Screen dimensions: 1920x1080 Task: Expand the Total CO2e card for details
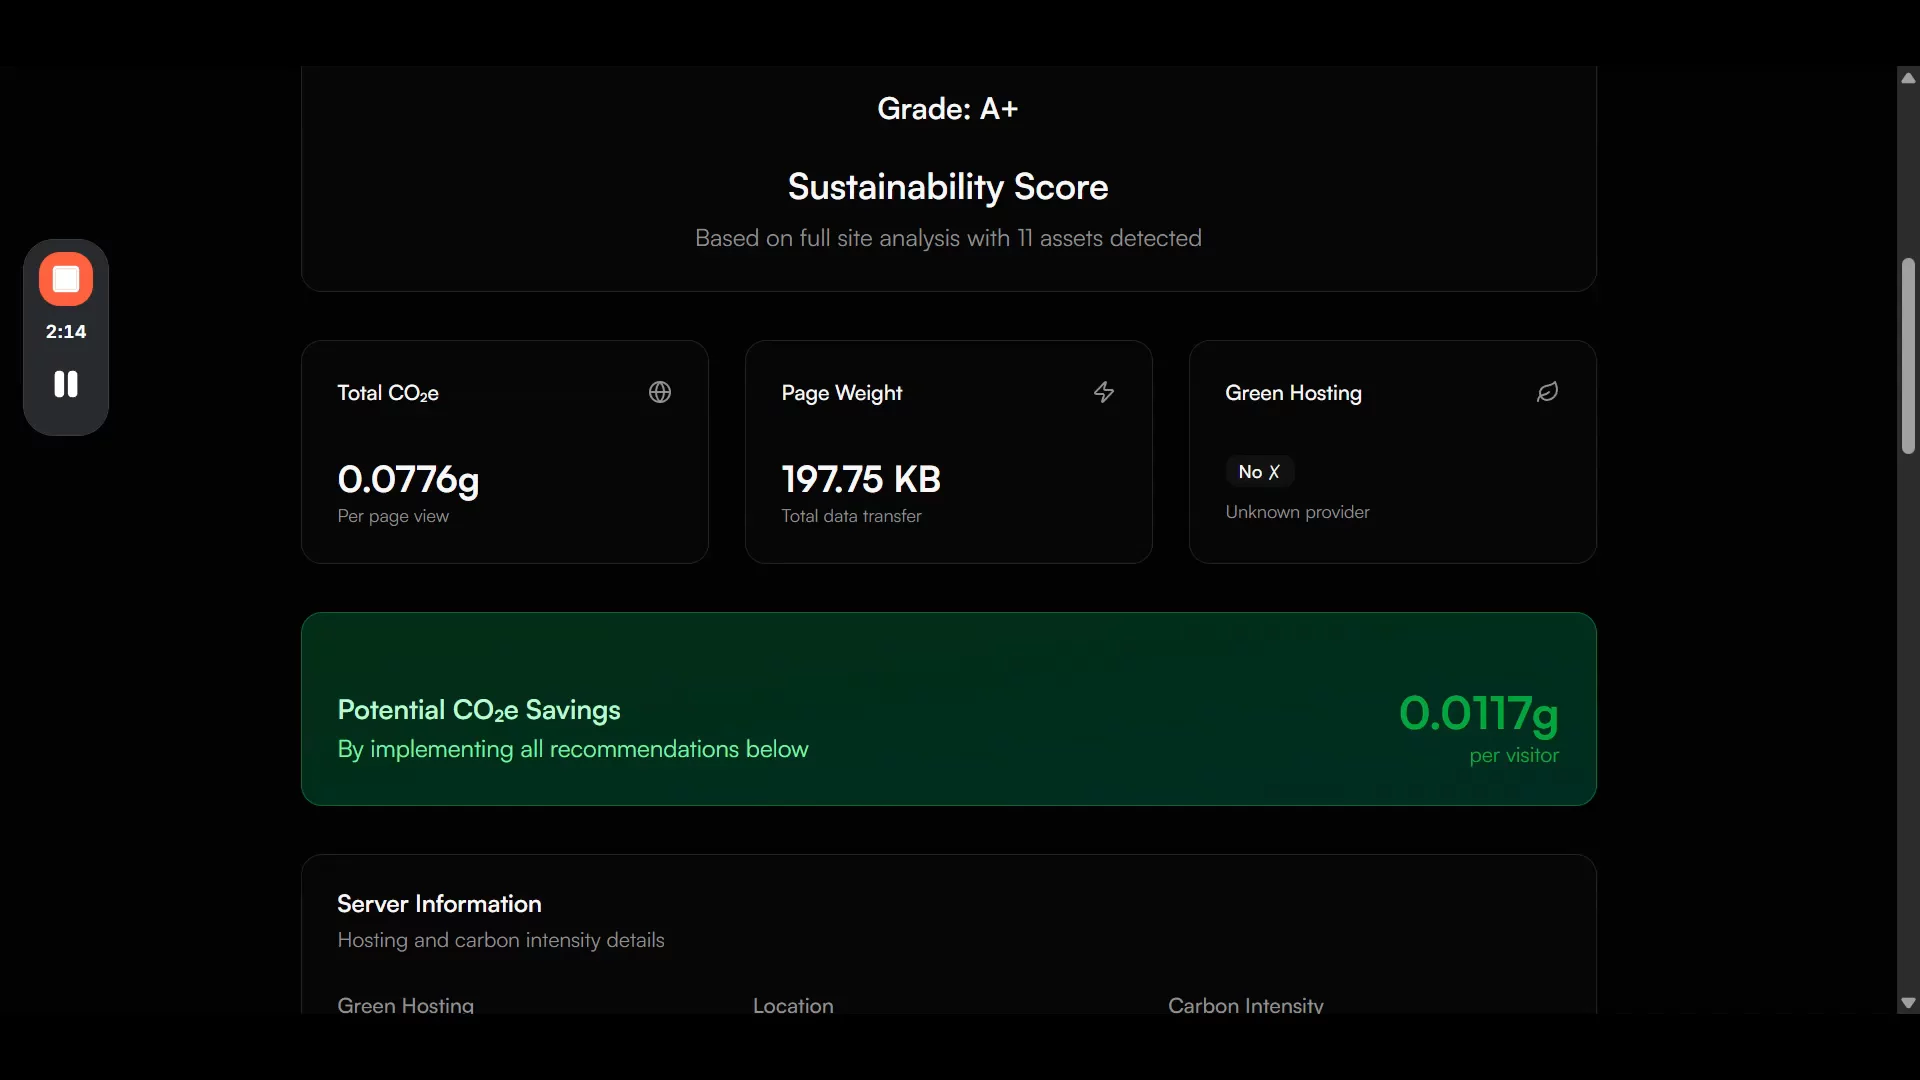504,451
